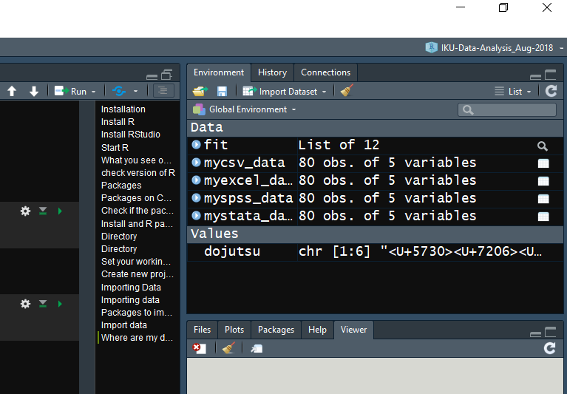Open the Global Environment dropdown
Viewport: 567px width, 394px height.
click(244, 109)
